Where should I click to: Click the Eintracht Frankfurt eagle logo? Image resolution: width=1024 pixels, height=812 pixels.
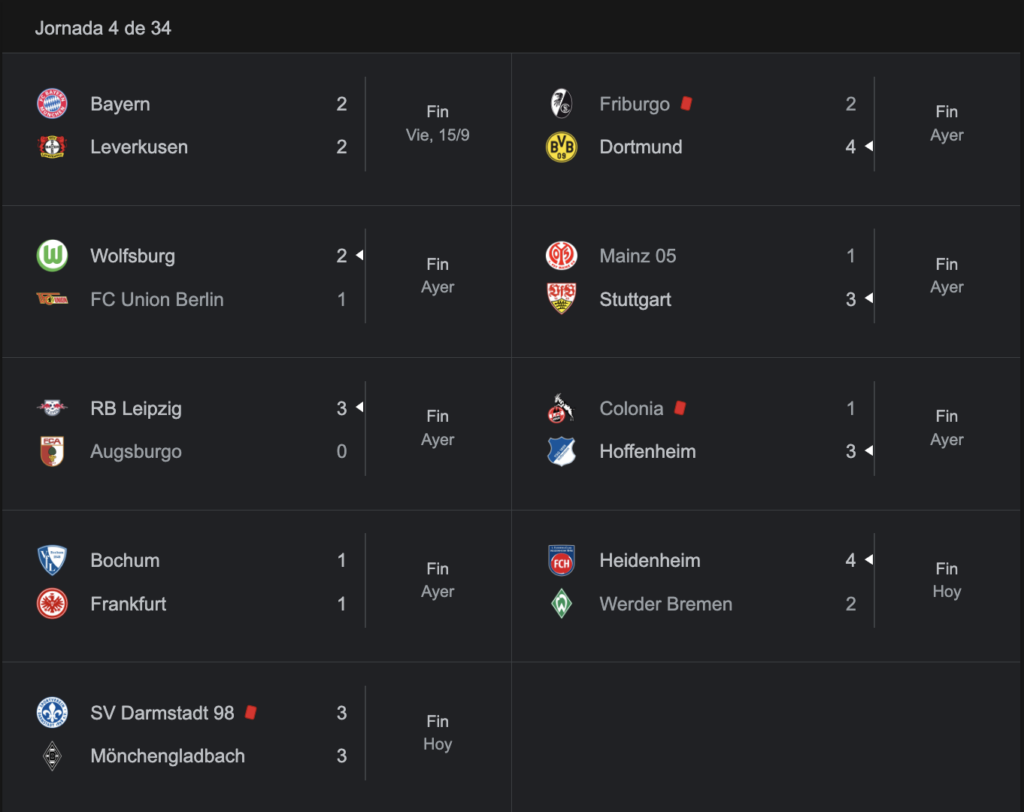(52, 604)
